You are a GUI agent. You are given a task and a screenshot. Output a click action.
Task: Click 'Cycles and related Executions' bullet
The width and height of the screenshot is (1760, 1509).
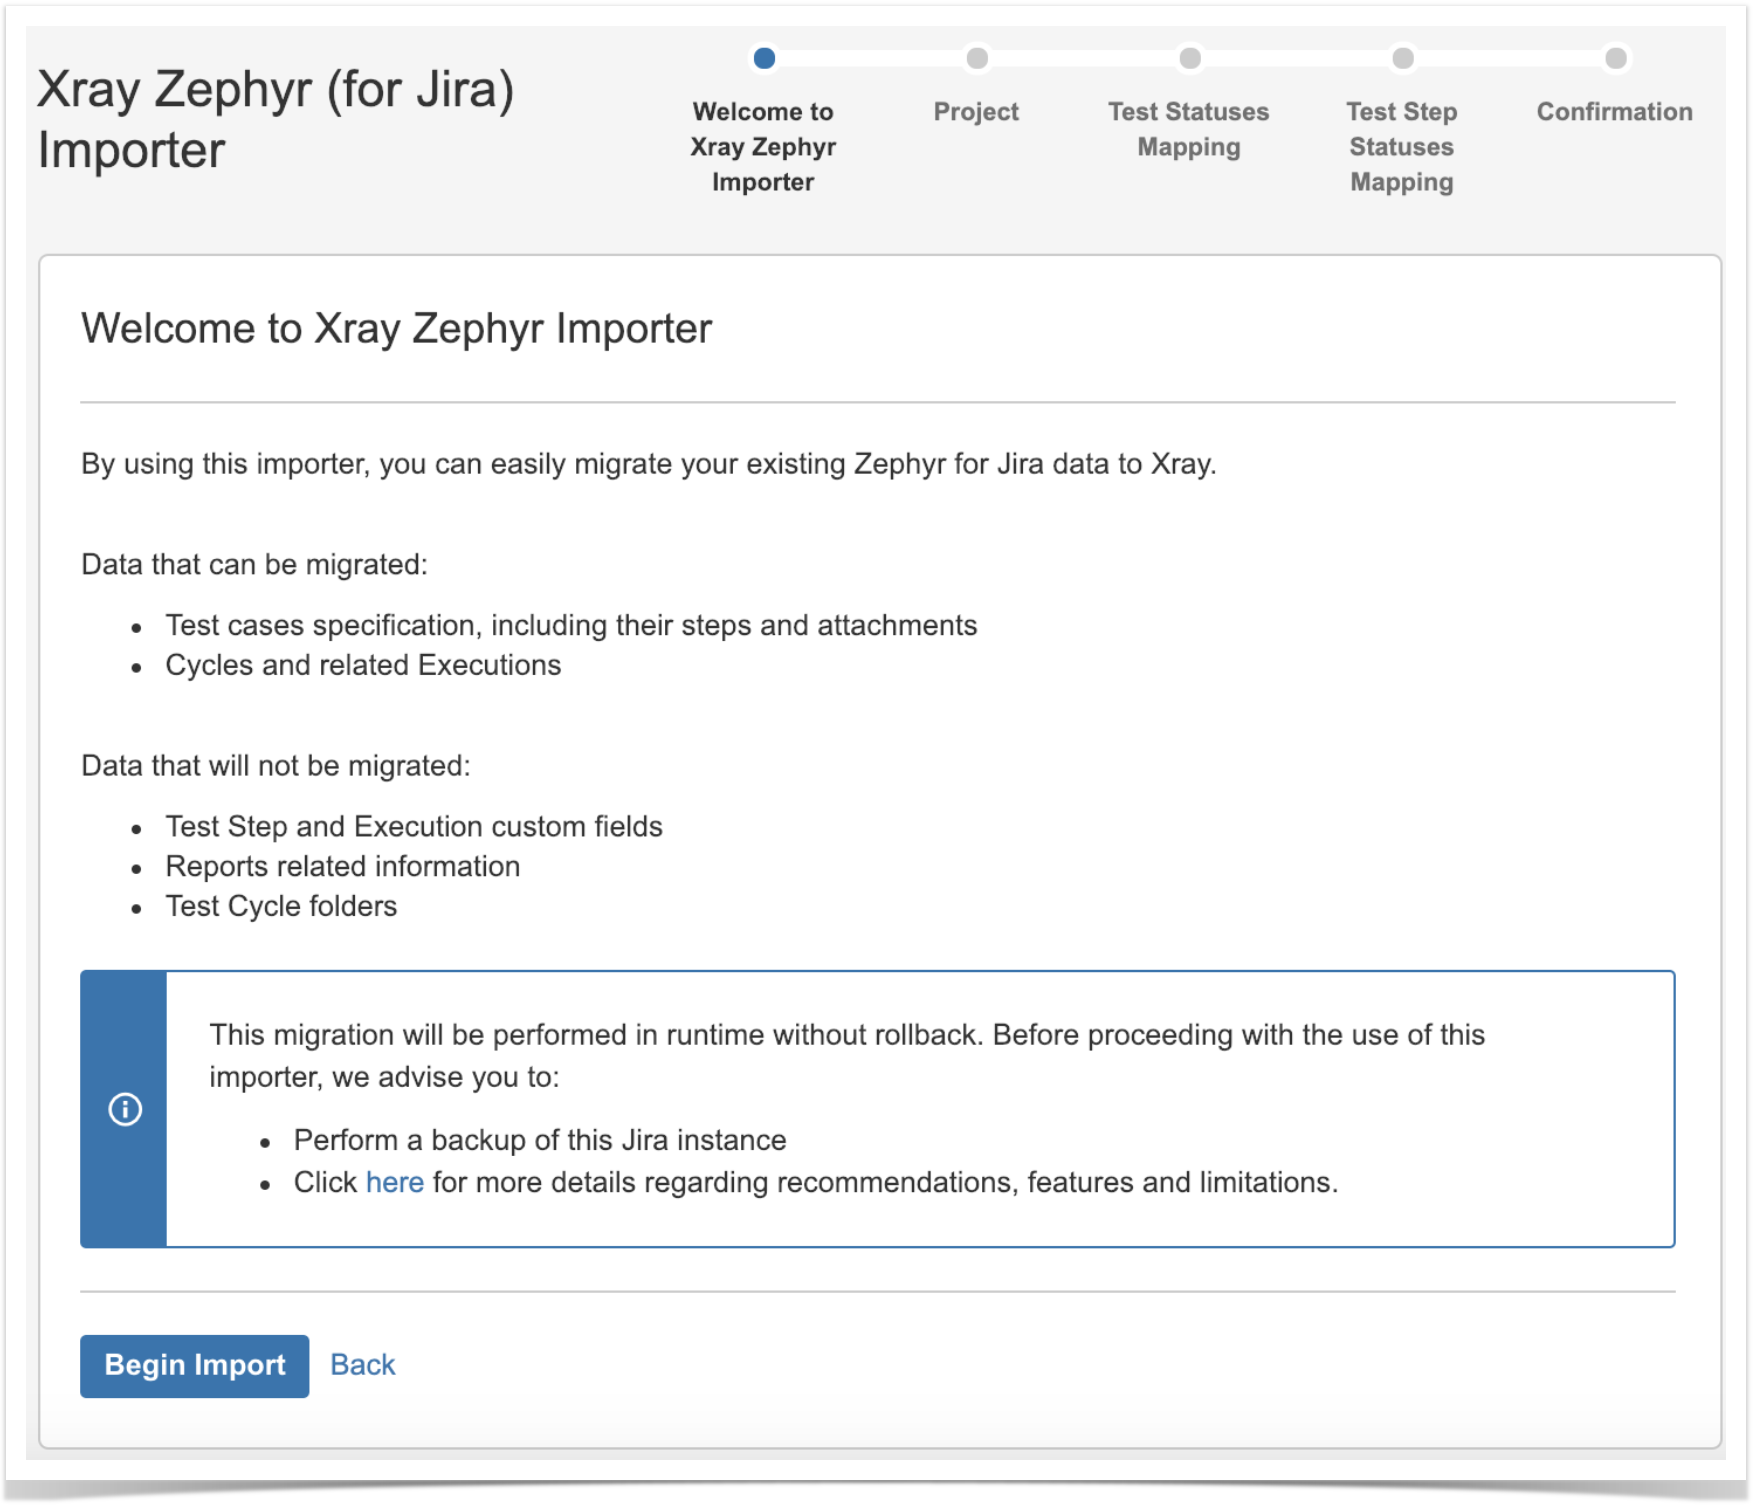[363, 665]
